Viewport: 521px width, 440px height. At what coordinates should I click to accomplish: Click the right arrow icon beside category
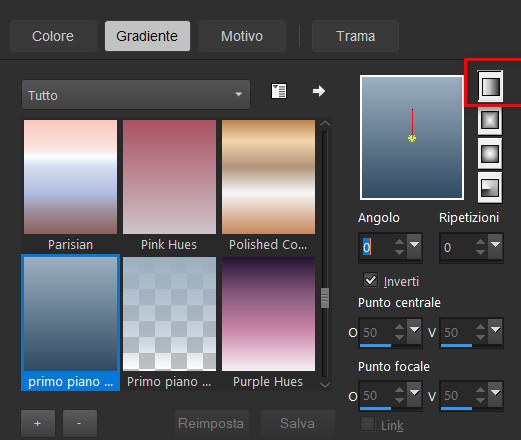pos(319,91)
